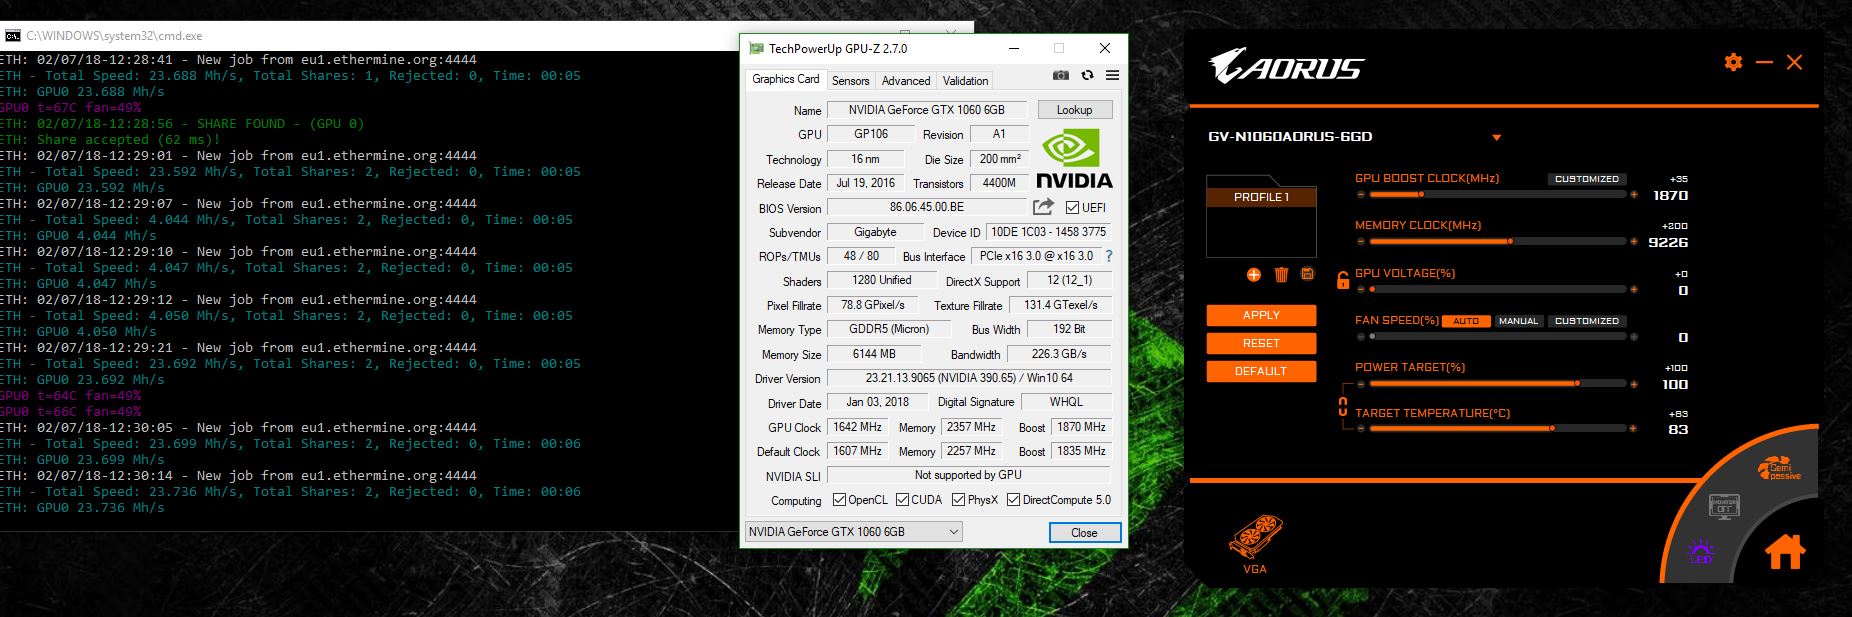Decrease GPU Boost Clock with minus icon

point(1361,195)
